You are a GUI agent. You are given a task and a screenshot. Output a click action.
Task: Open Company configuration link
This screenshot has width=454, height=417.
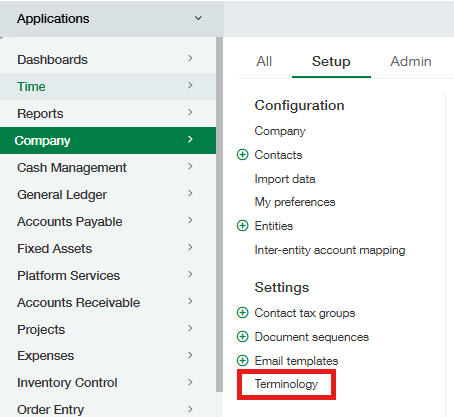(280, 131)
